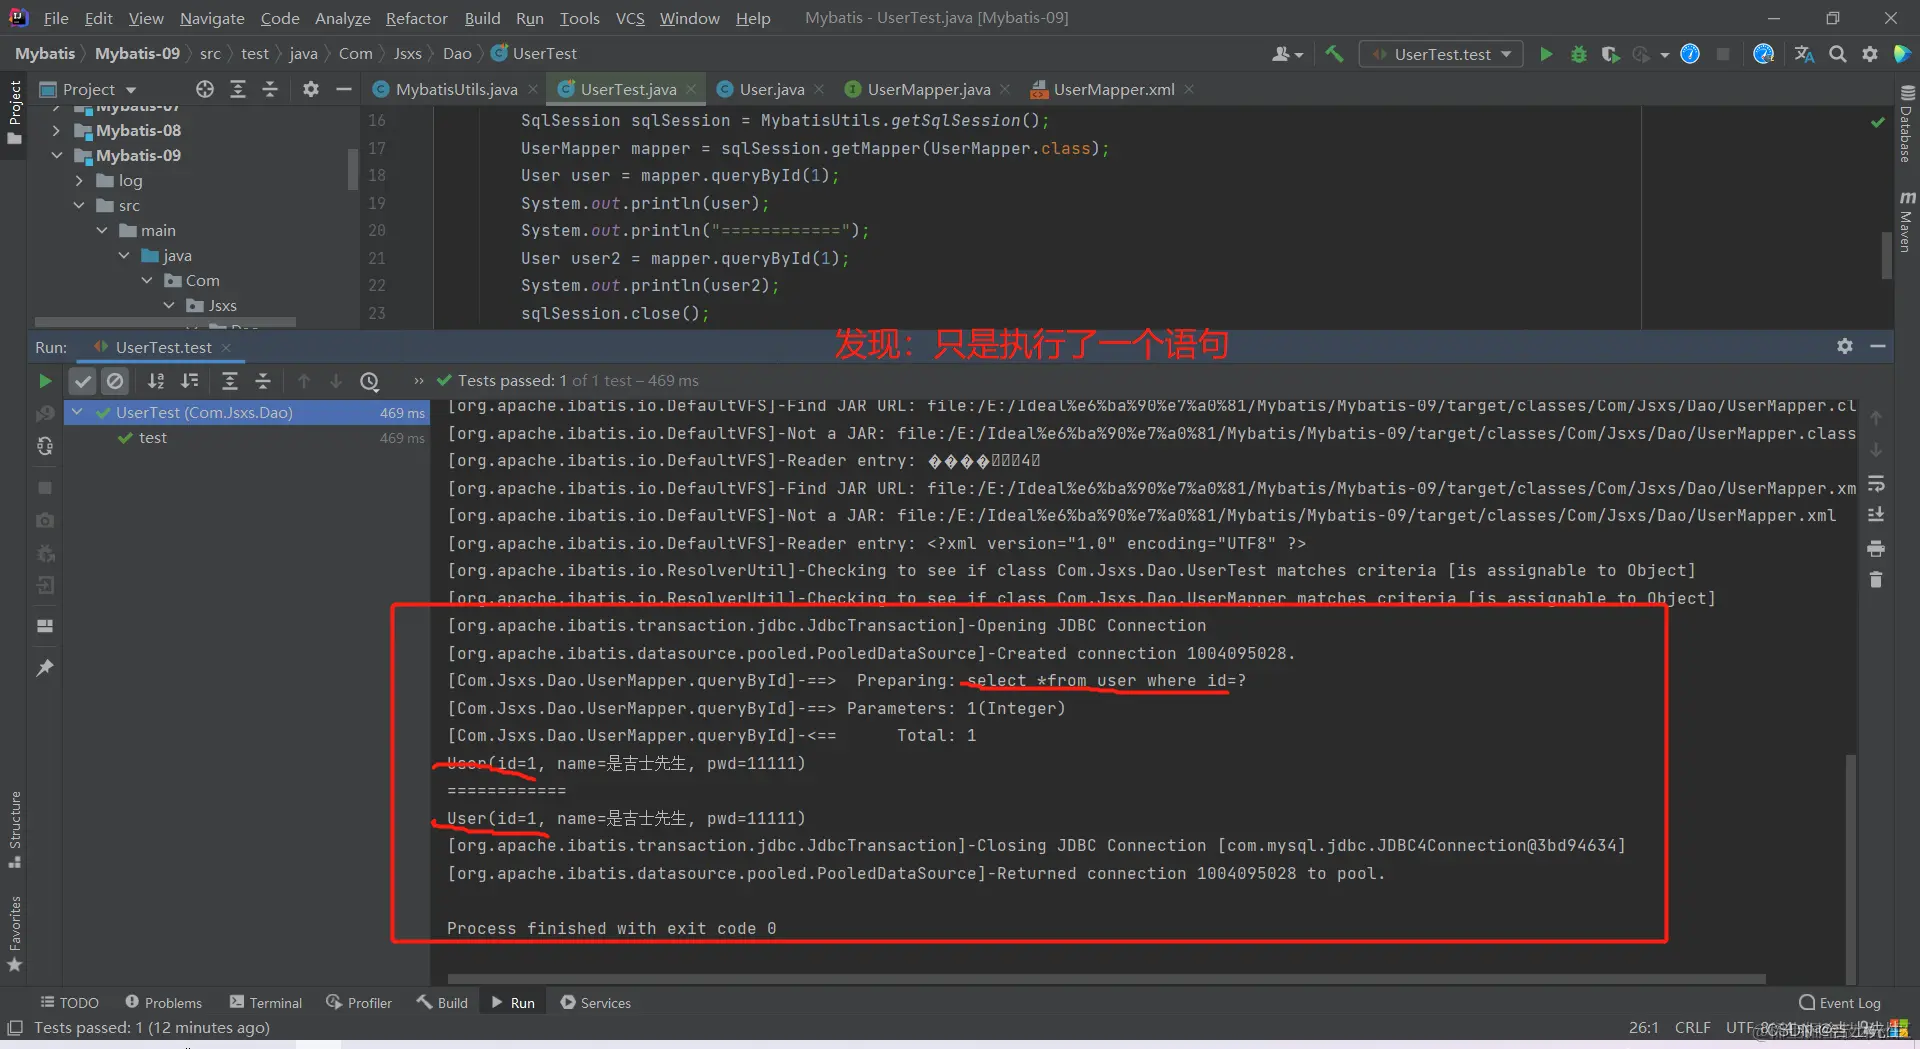Switch to User.java editor tab
This screenshot has width=1920, height=1049.
tap(771, 89)
